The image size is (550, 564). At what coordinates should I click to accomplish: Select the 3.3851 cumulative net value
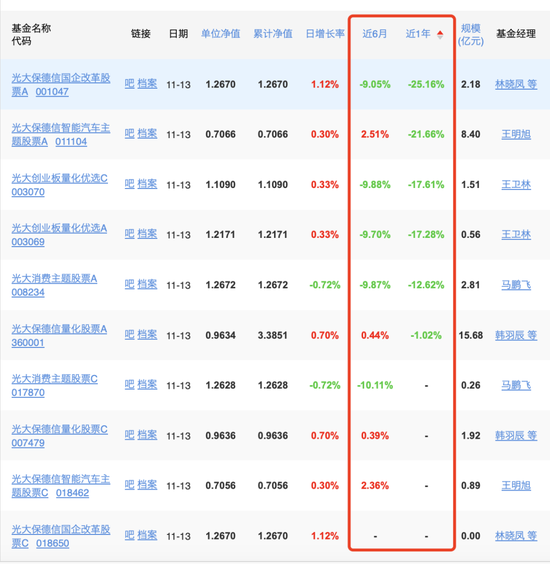tap(273, 336)
